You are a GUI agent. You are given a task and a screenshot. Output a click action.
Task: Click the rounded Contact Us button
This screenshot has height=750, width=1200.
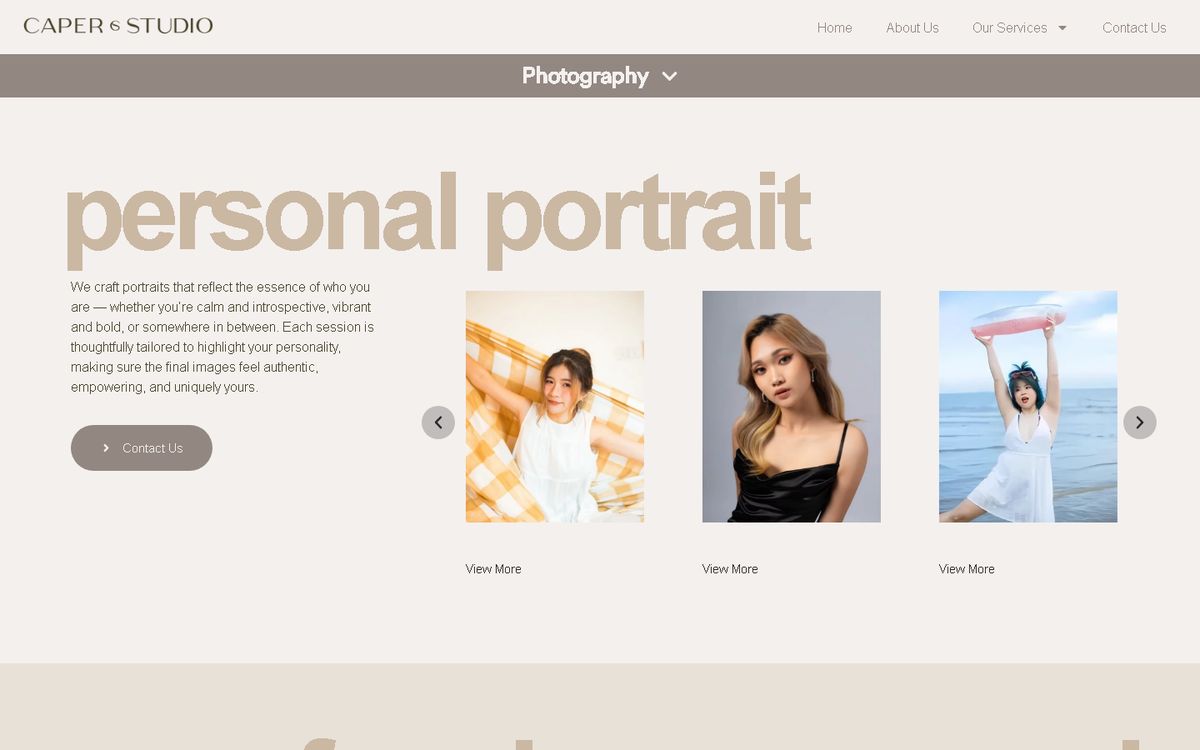(141, 448)
